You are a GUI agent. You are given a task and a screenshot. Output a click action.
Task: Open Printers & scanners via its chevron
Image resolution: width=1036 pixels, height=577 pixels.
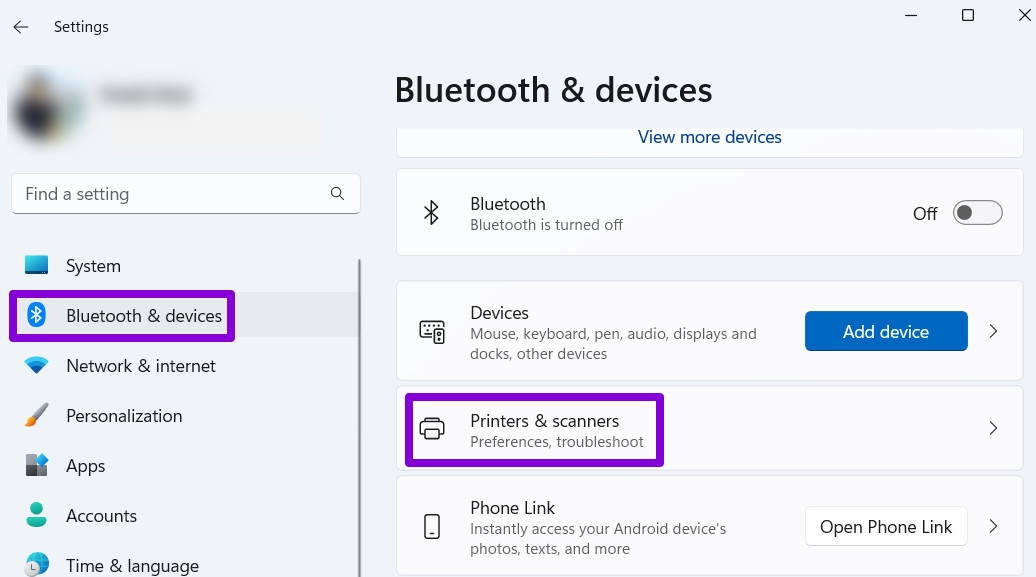993,428
